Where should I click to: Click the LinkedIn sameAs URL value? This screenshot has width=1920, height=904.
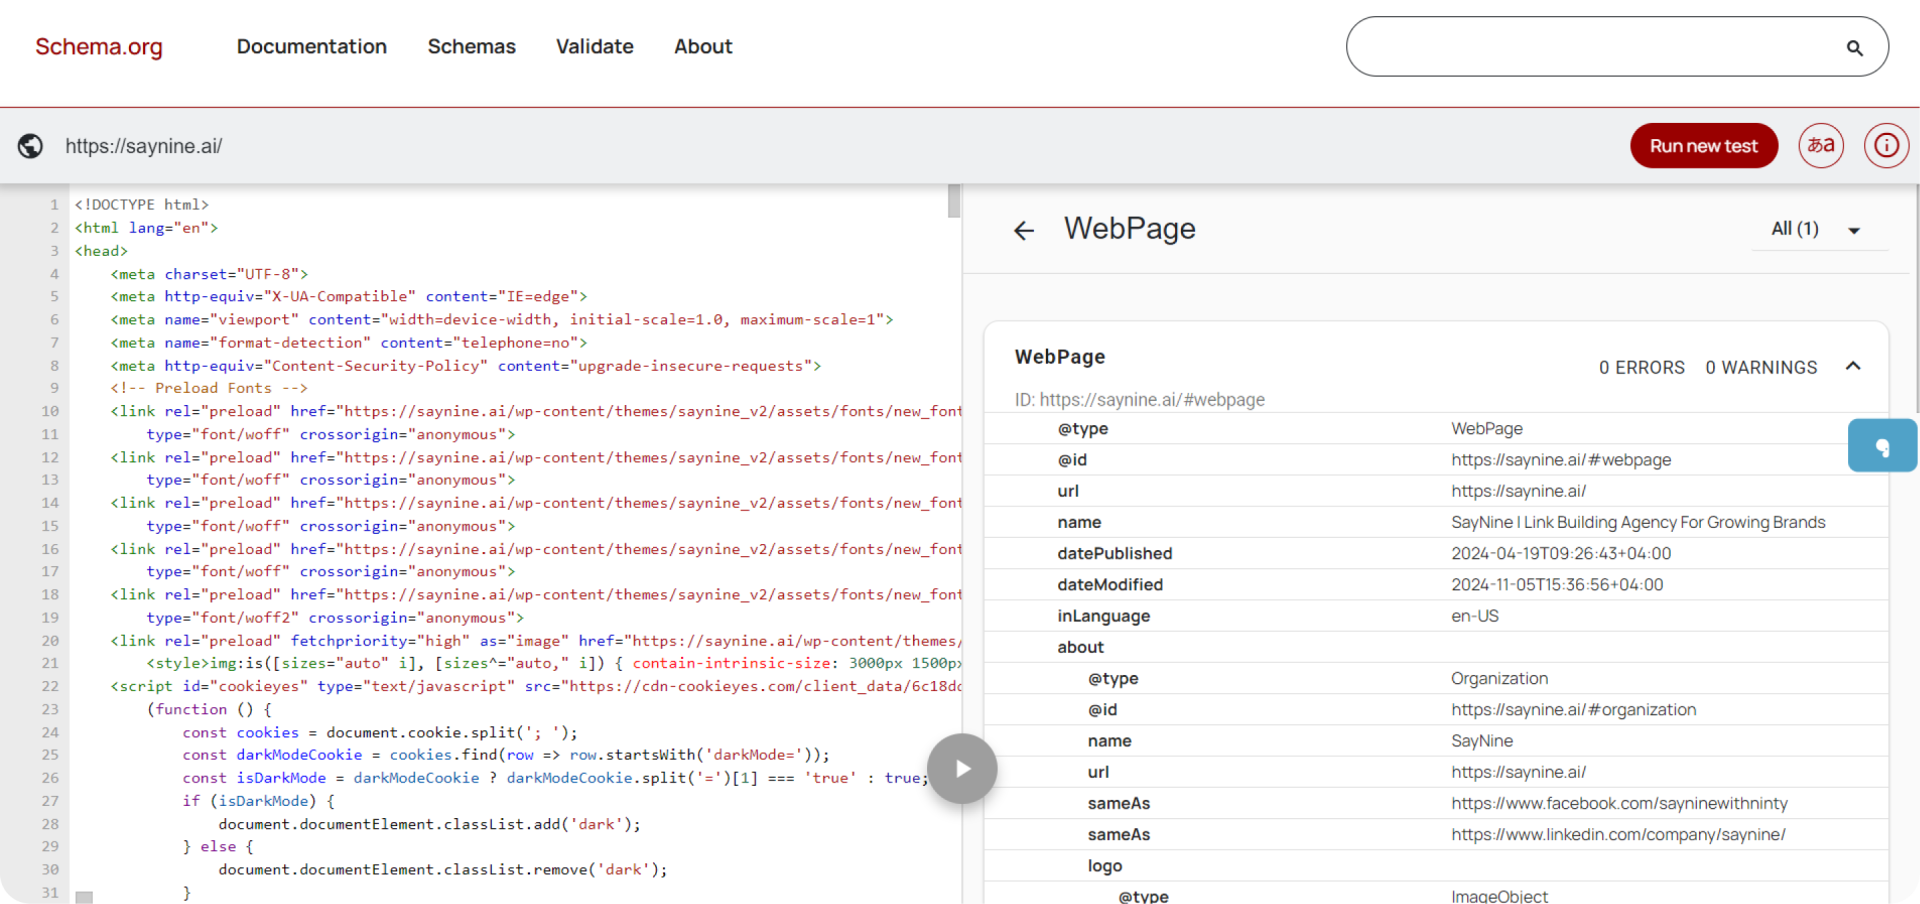[x=1618, y=834]
